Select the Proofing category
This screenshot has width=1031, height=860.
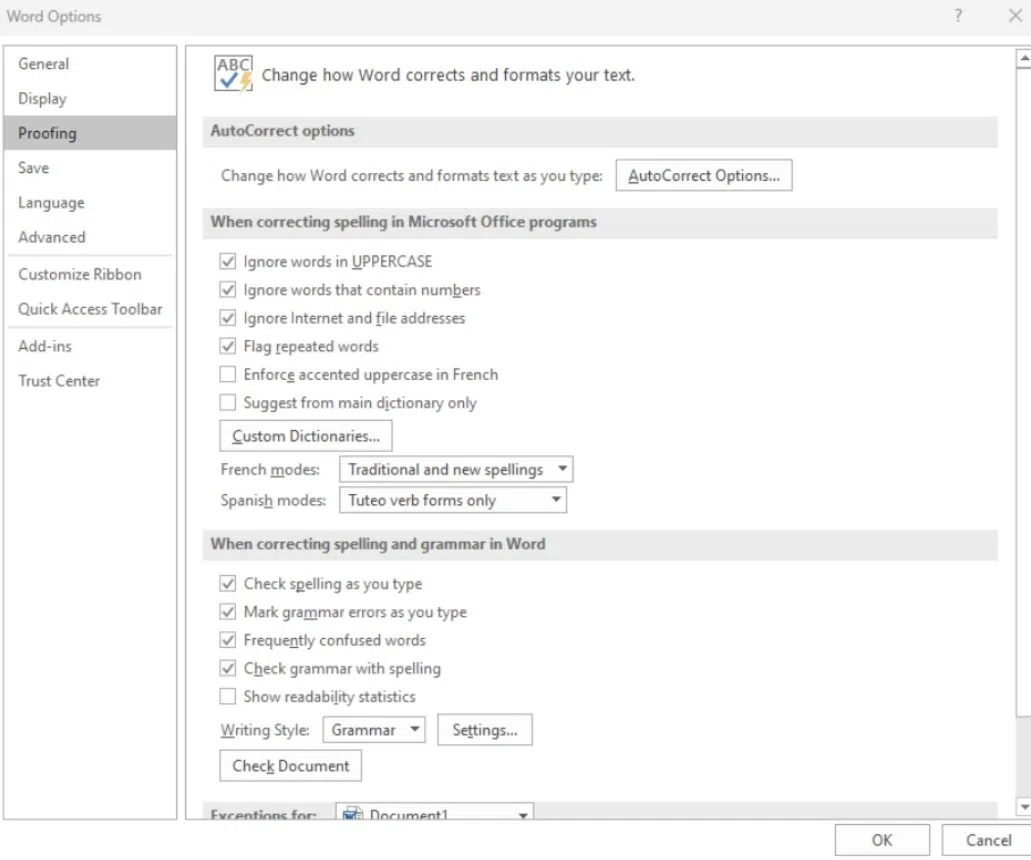90,133
